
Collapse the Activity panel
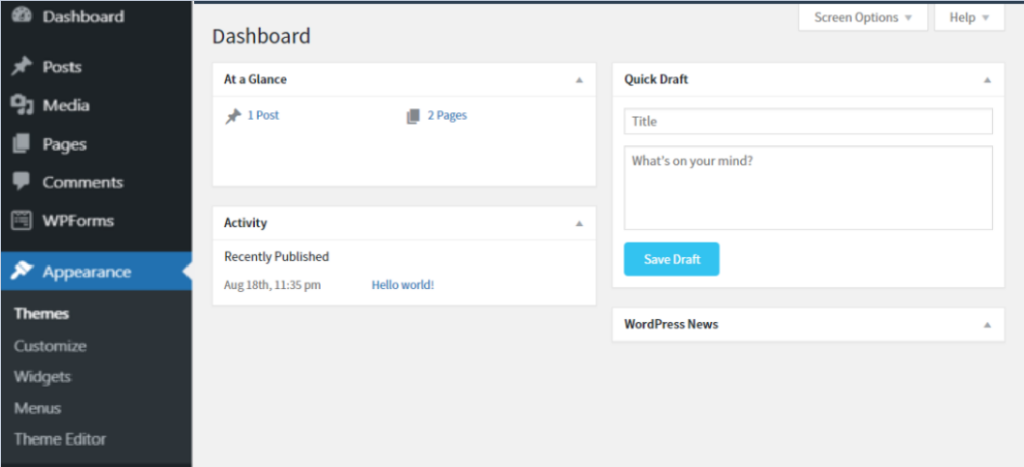point(579,223)
